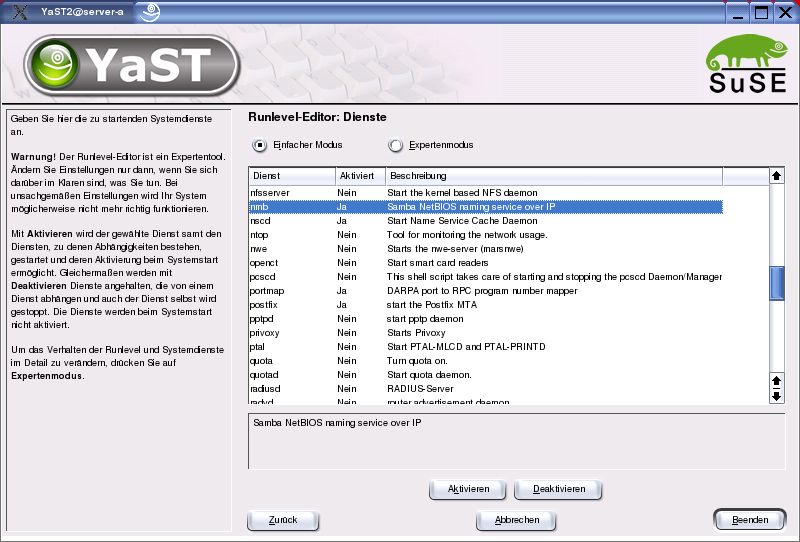Click the YaST2@server-a title bar label

(82, 12)
